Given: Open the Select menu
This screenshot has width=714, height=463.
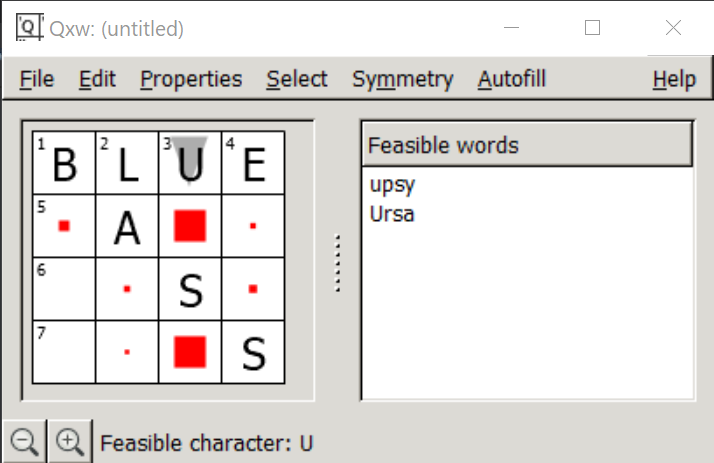Looking at the screenshot, I should pyautogui.click(x=297, y=79).
